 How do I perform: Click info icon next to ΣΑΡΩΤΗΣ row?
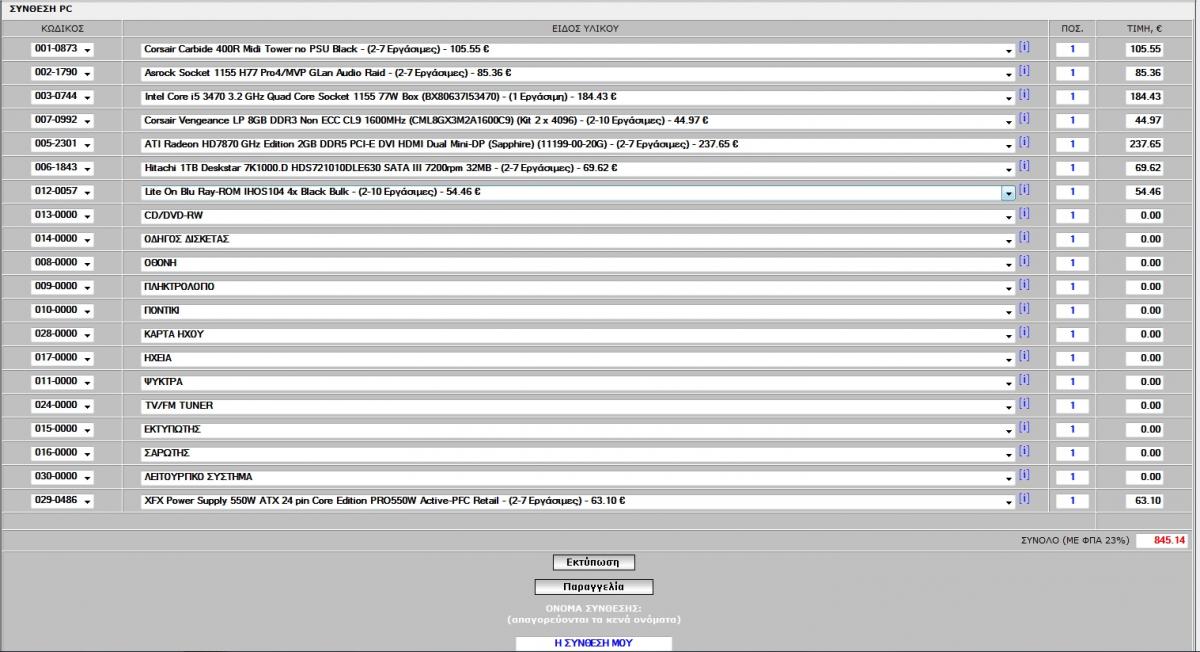point(1024,451)
